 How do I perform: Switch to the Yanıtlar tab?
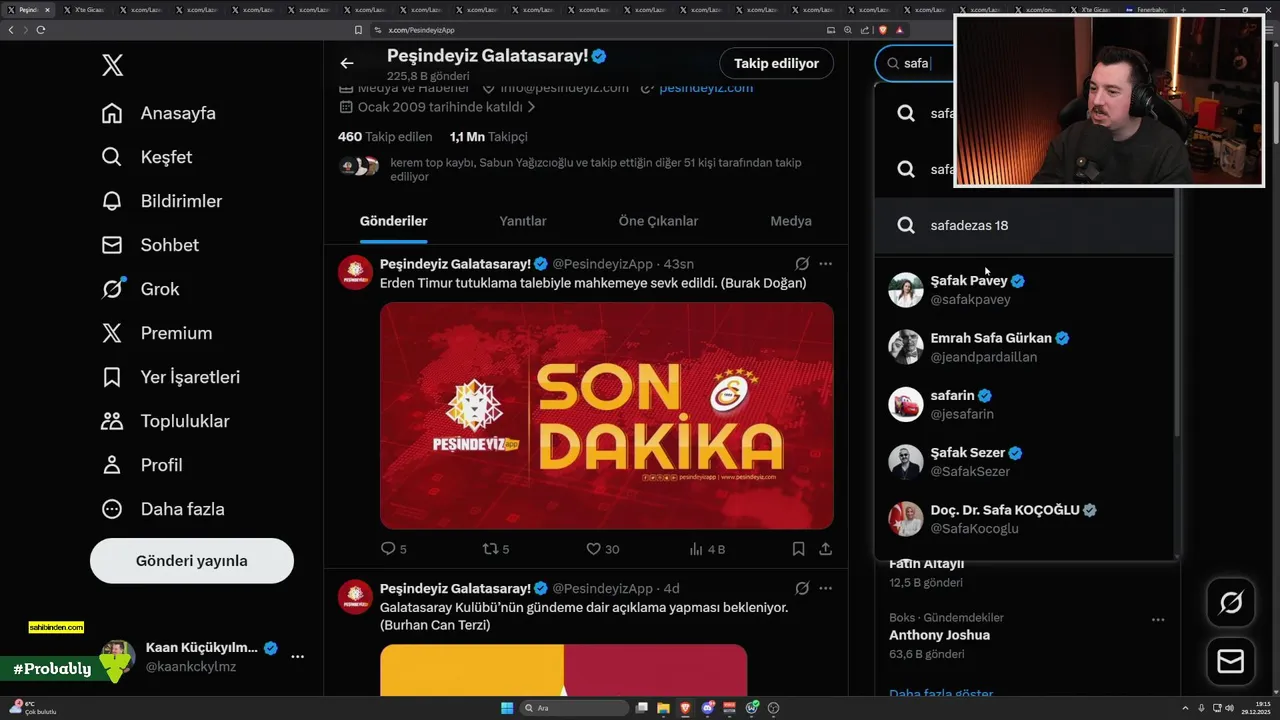click(523, 221)
